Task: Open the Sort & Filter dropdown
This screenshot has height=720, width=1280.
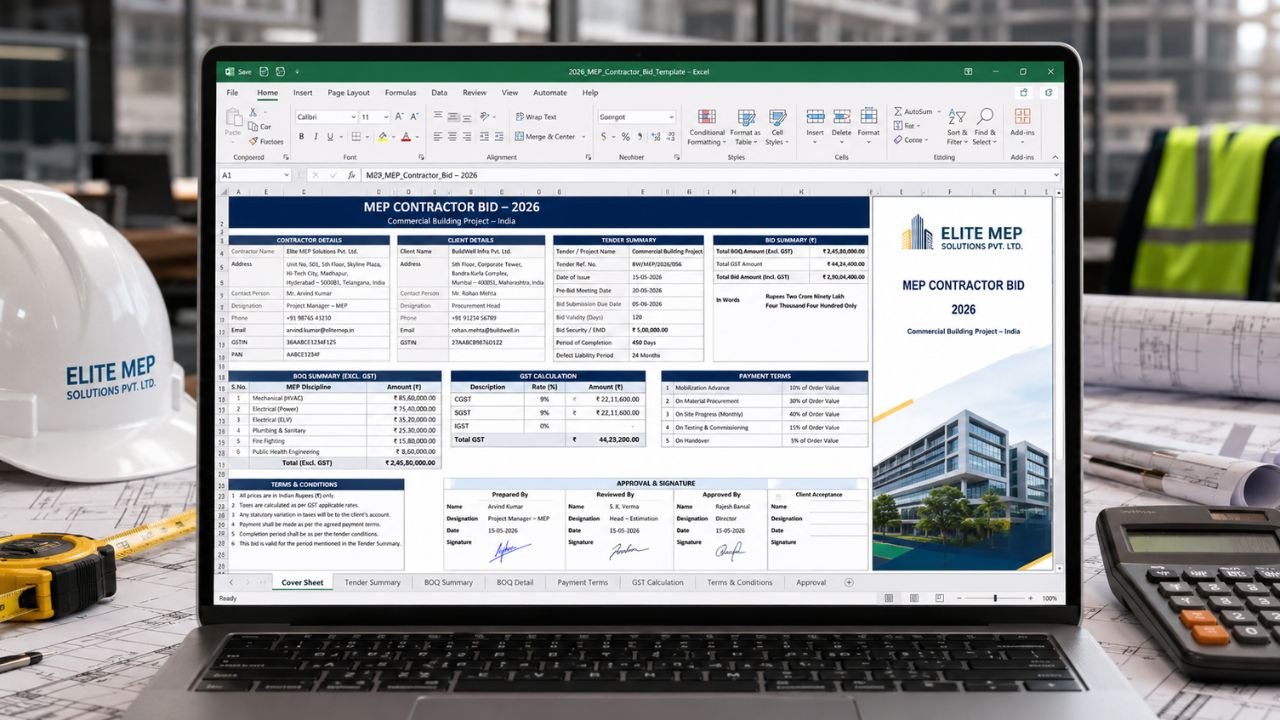Action: [957, 127]
